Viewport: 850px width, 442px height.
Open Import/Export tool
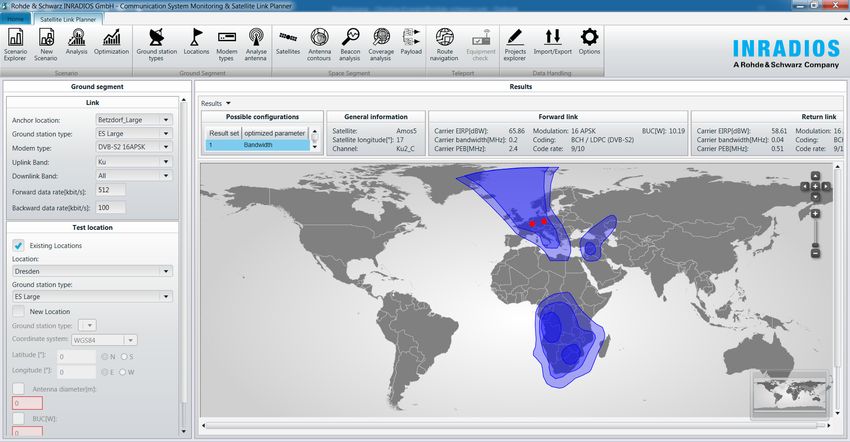[x=552, y=42]
